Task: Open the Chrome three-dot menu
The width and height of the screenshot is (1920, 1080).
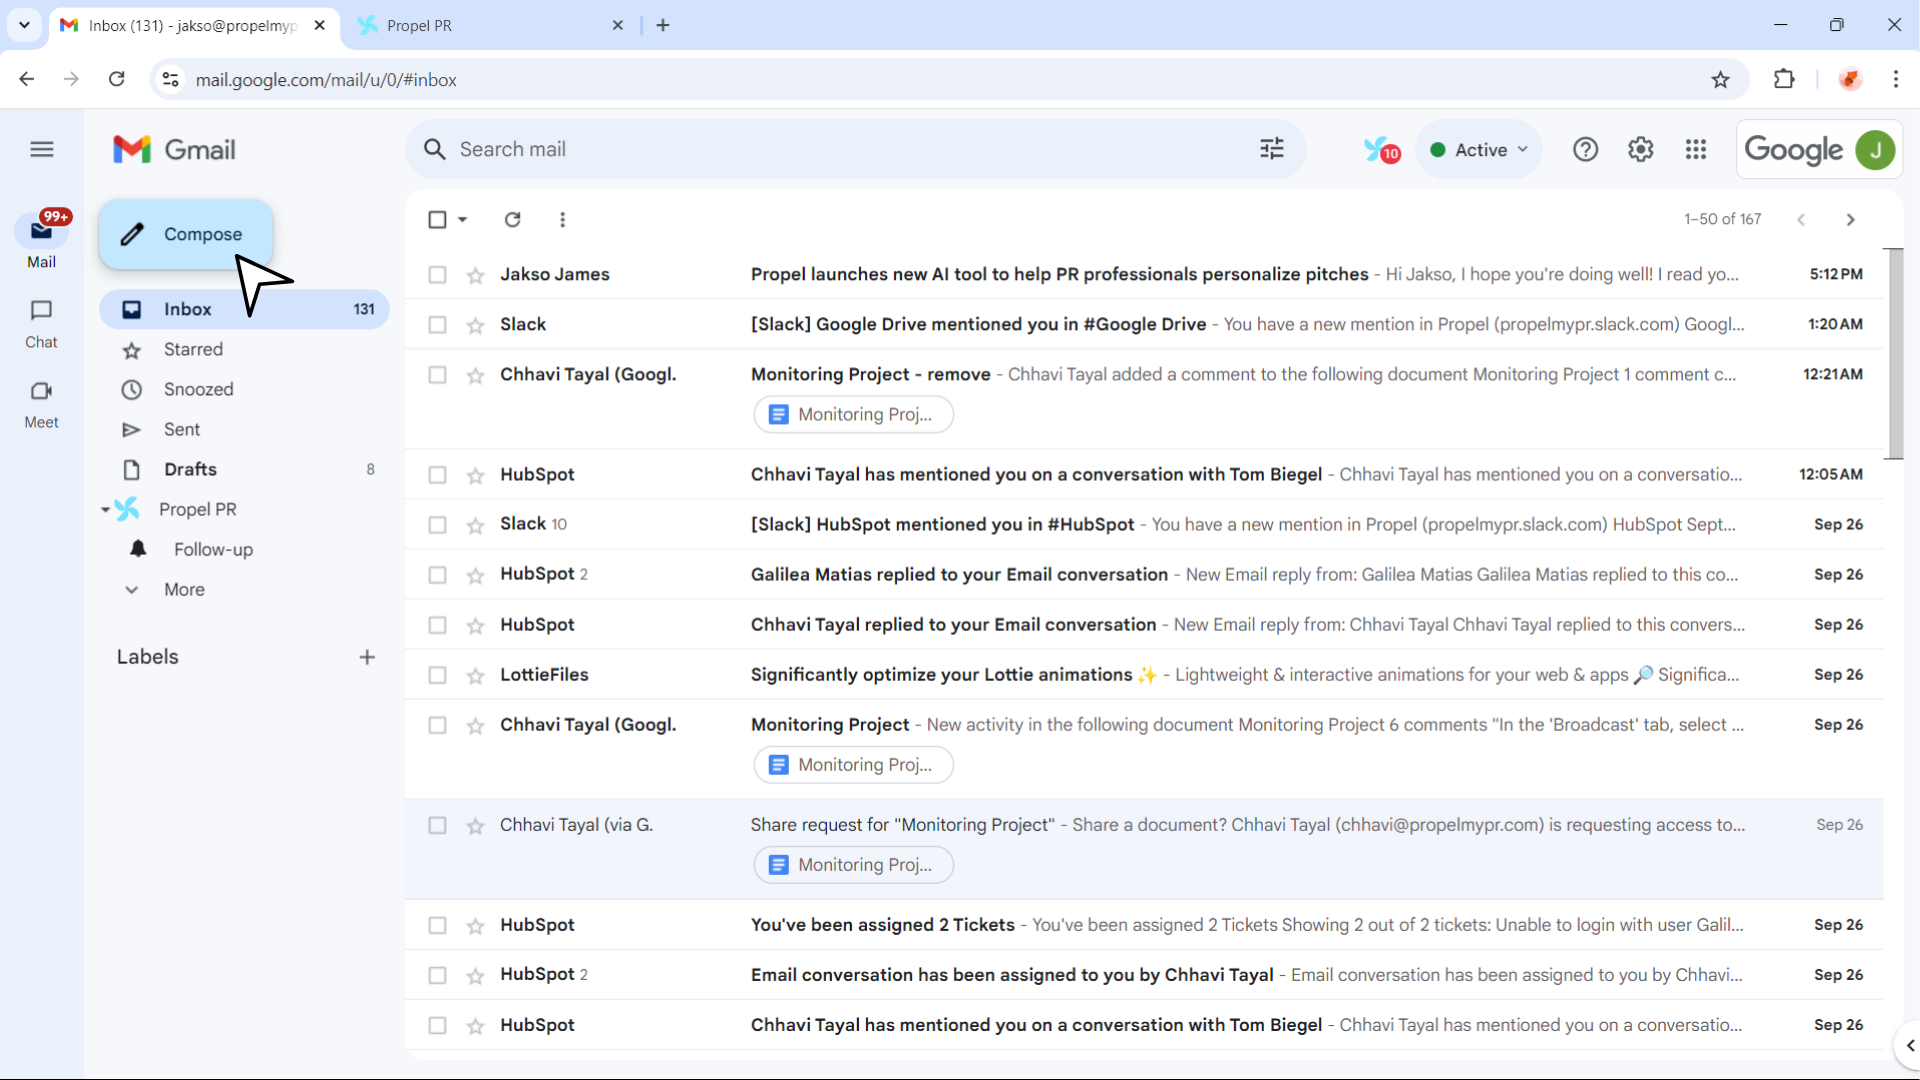Action: click(1896, 79)
